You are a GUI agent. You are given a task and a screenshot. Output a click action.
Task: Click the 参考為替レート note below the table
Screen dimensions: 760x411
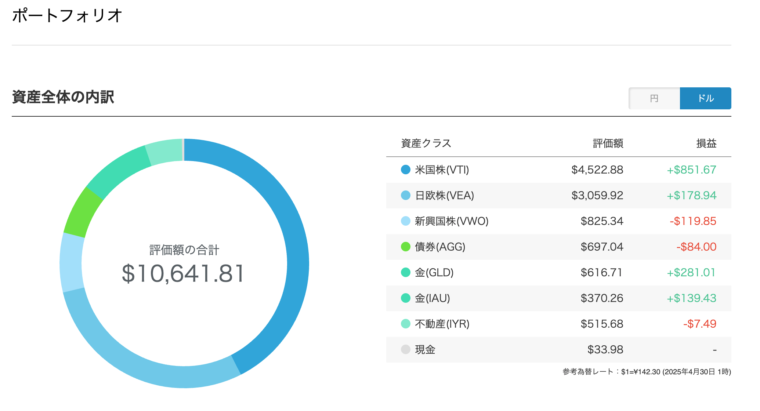click(x=646, y=372)
